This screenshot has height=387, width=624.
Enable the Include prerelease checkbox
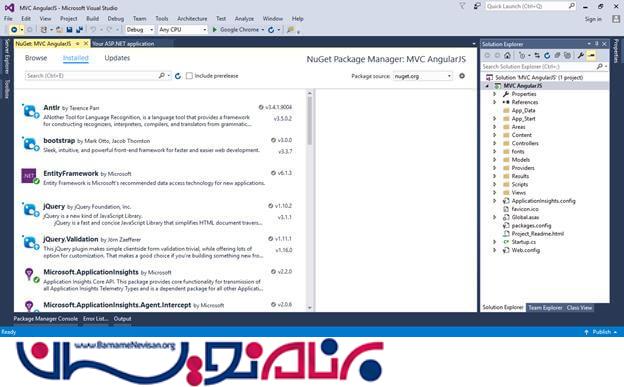[189, 76]
